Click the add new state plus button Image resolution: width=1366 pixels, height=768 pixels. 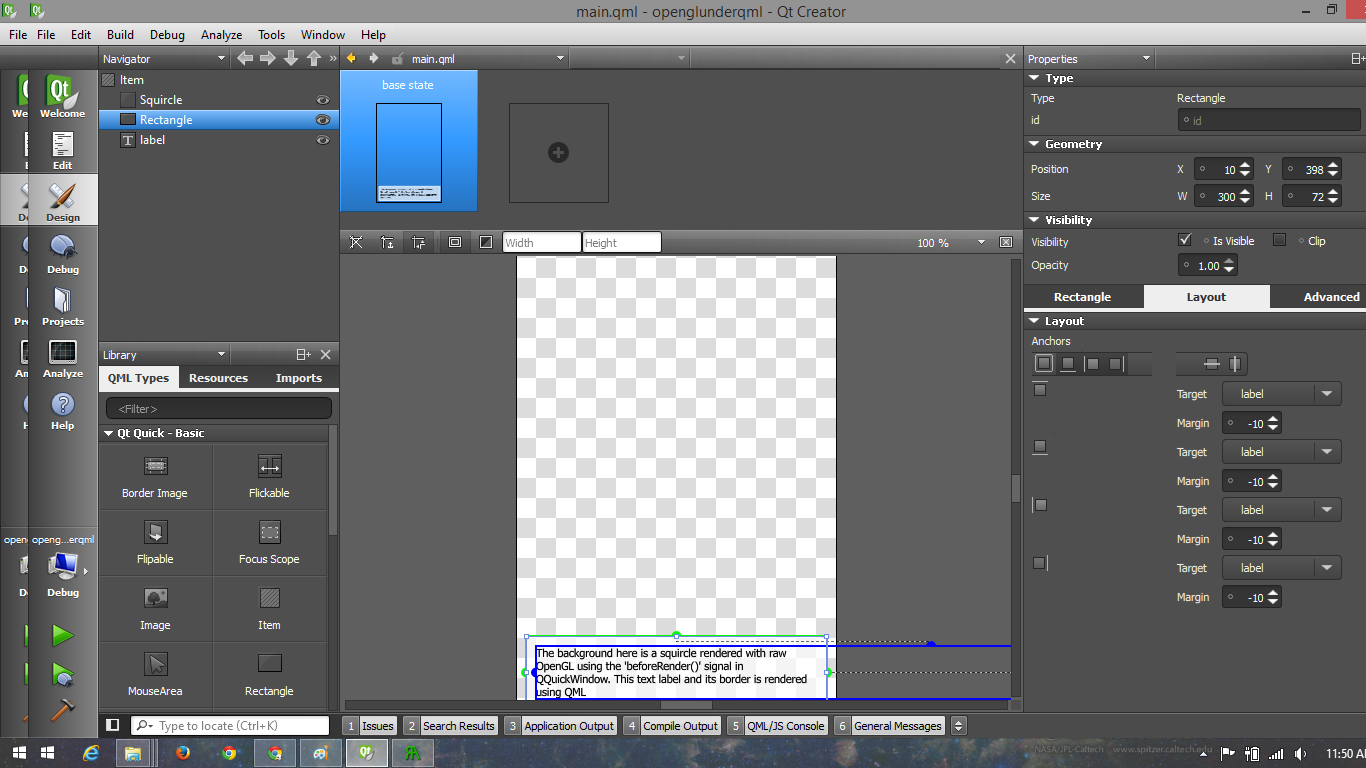click(559, 153)
